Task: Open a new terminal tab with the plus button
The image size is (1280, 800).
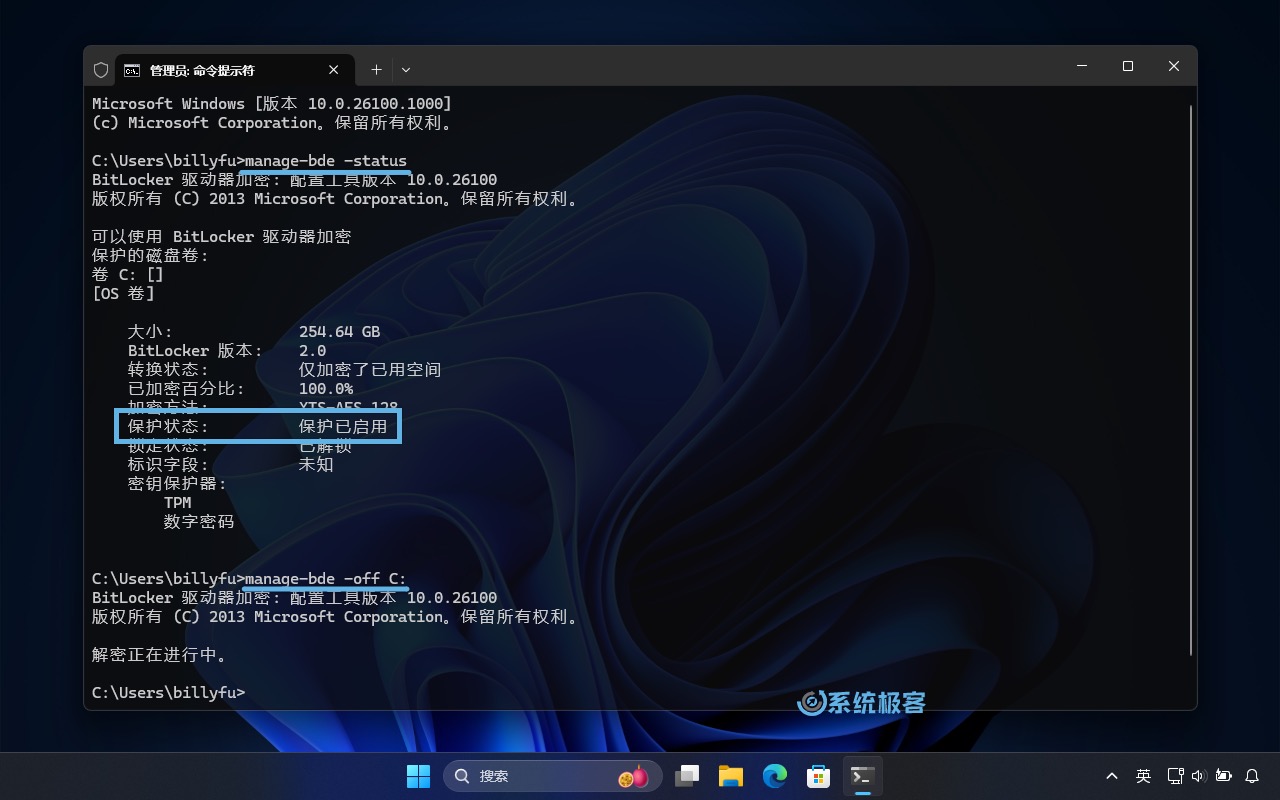Action: (x=376, y=70)
